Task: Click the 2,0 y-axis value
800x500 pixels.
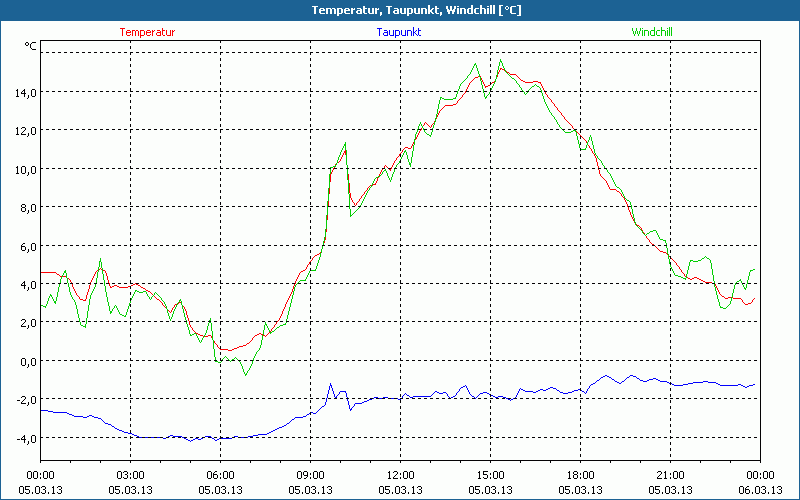Action: point(29,323)
